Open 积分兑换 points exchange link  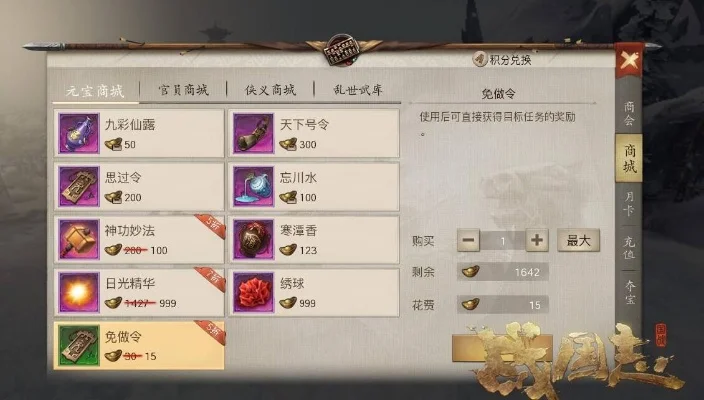(503, 59)
